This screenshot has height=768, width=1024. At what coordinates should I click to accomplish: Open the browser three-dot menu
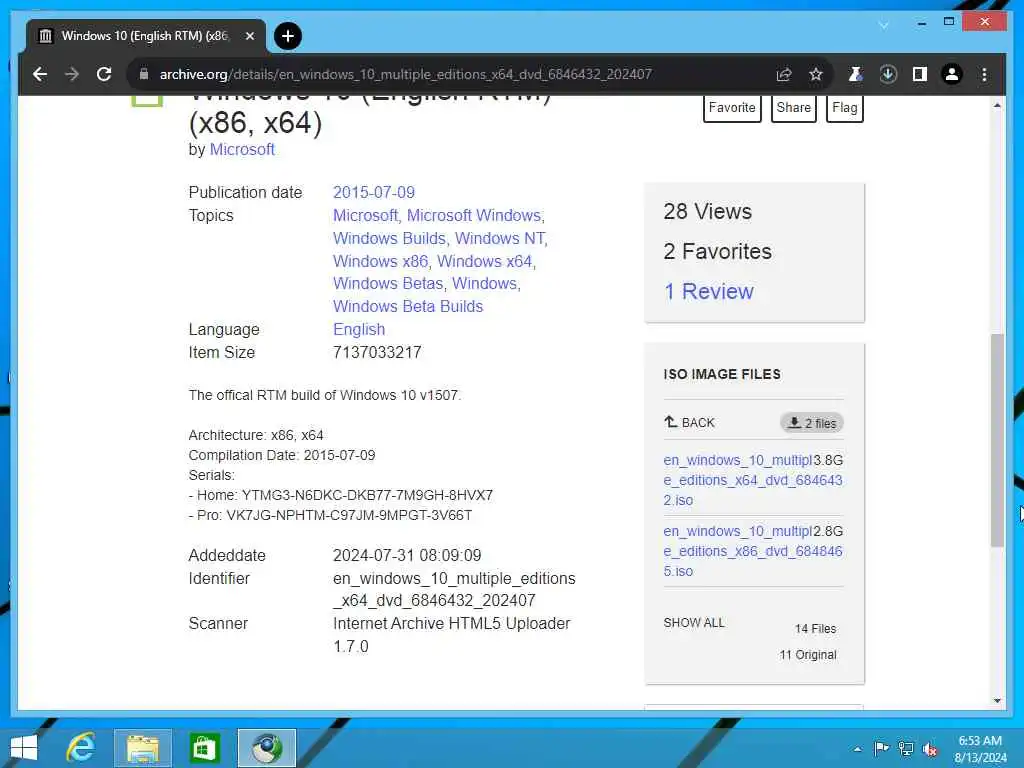(x=984, y=74)
